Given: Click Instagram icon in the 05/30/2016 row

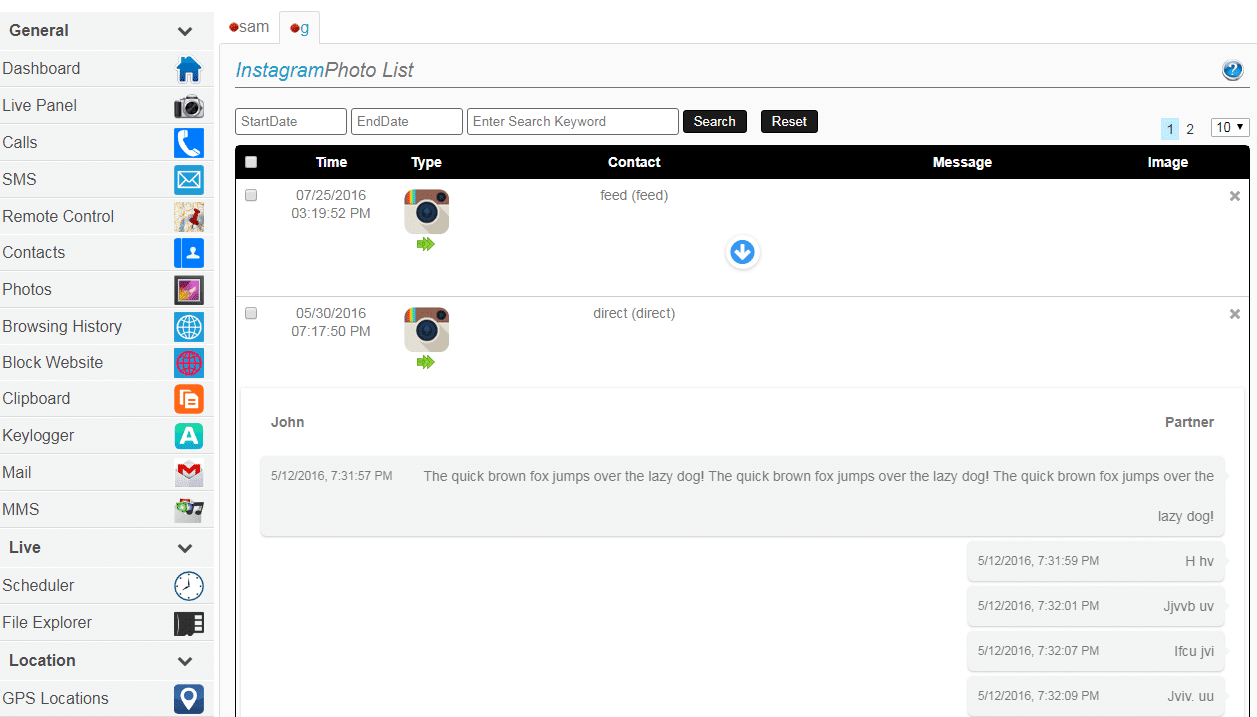Looking at the screenshot, I should pyautogui.click(x=426, y=329).
